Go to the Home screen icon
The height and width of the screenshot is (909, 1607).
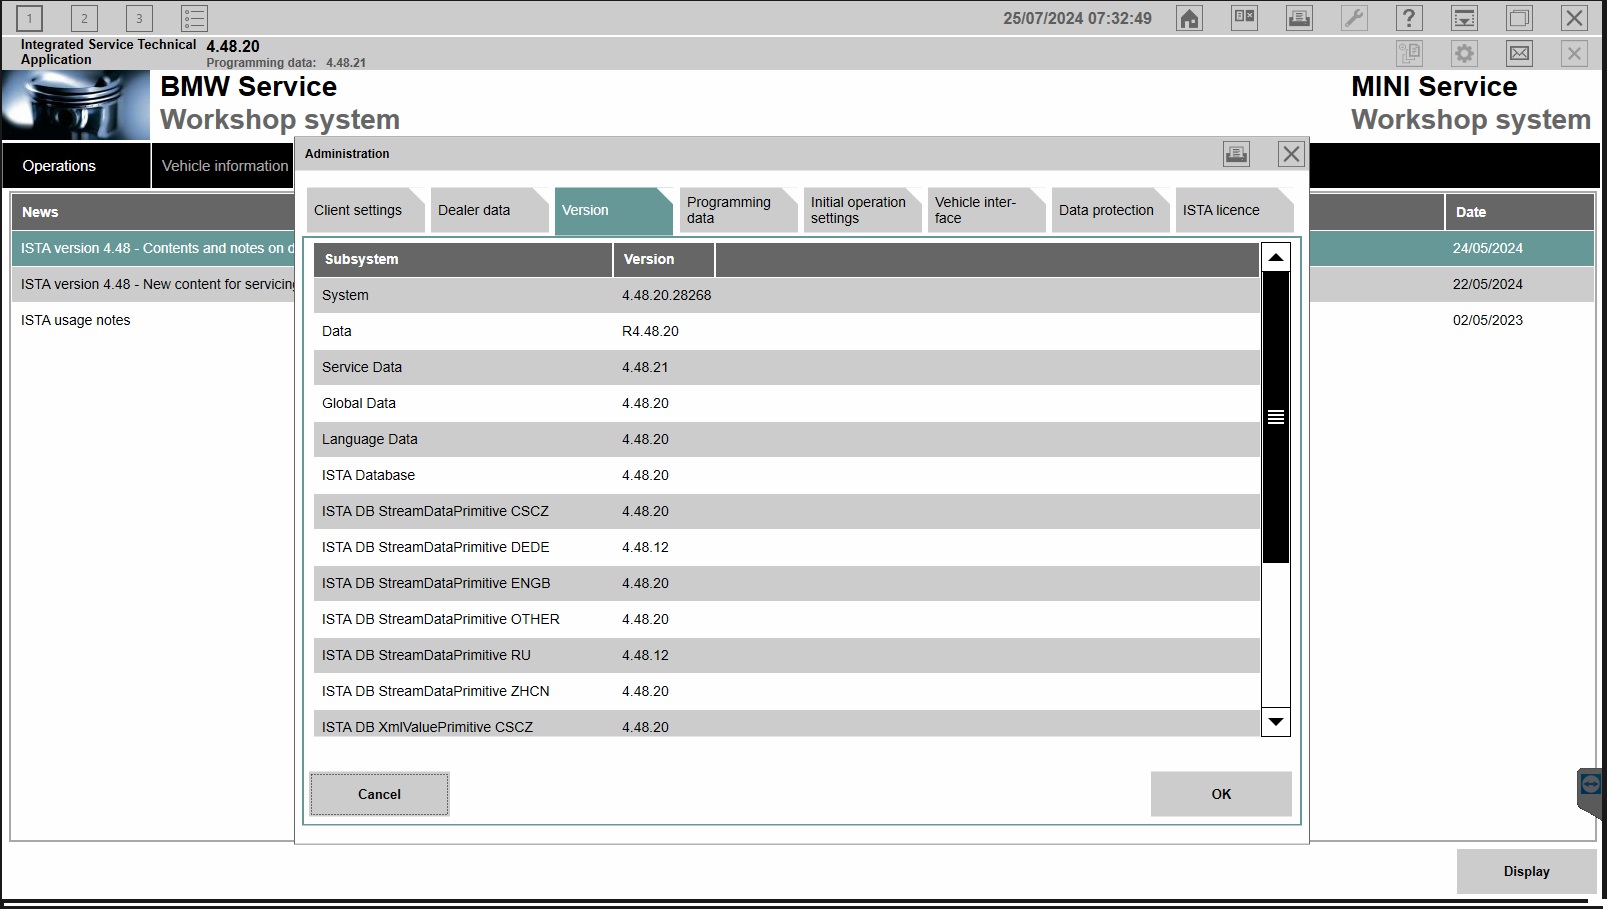[1189, 19]
